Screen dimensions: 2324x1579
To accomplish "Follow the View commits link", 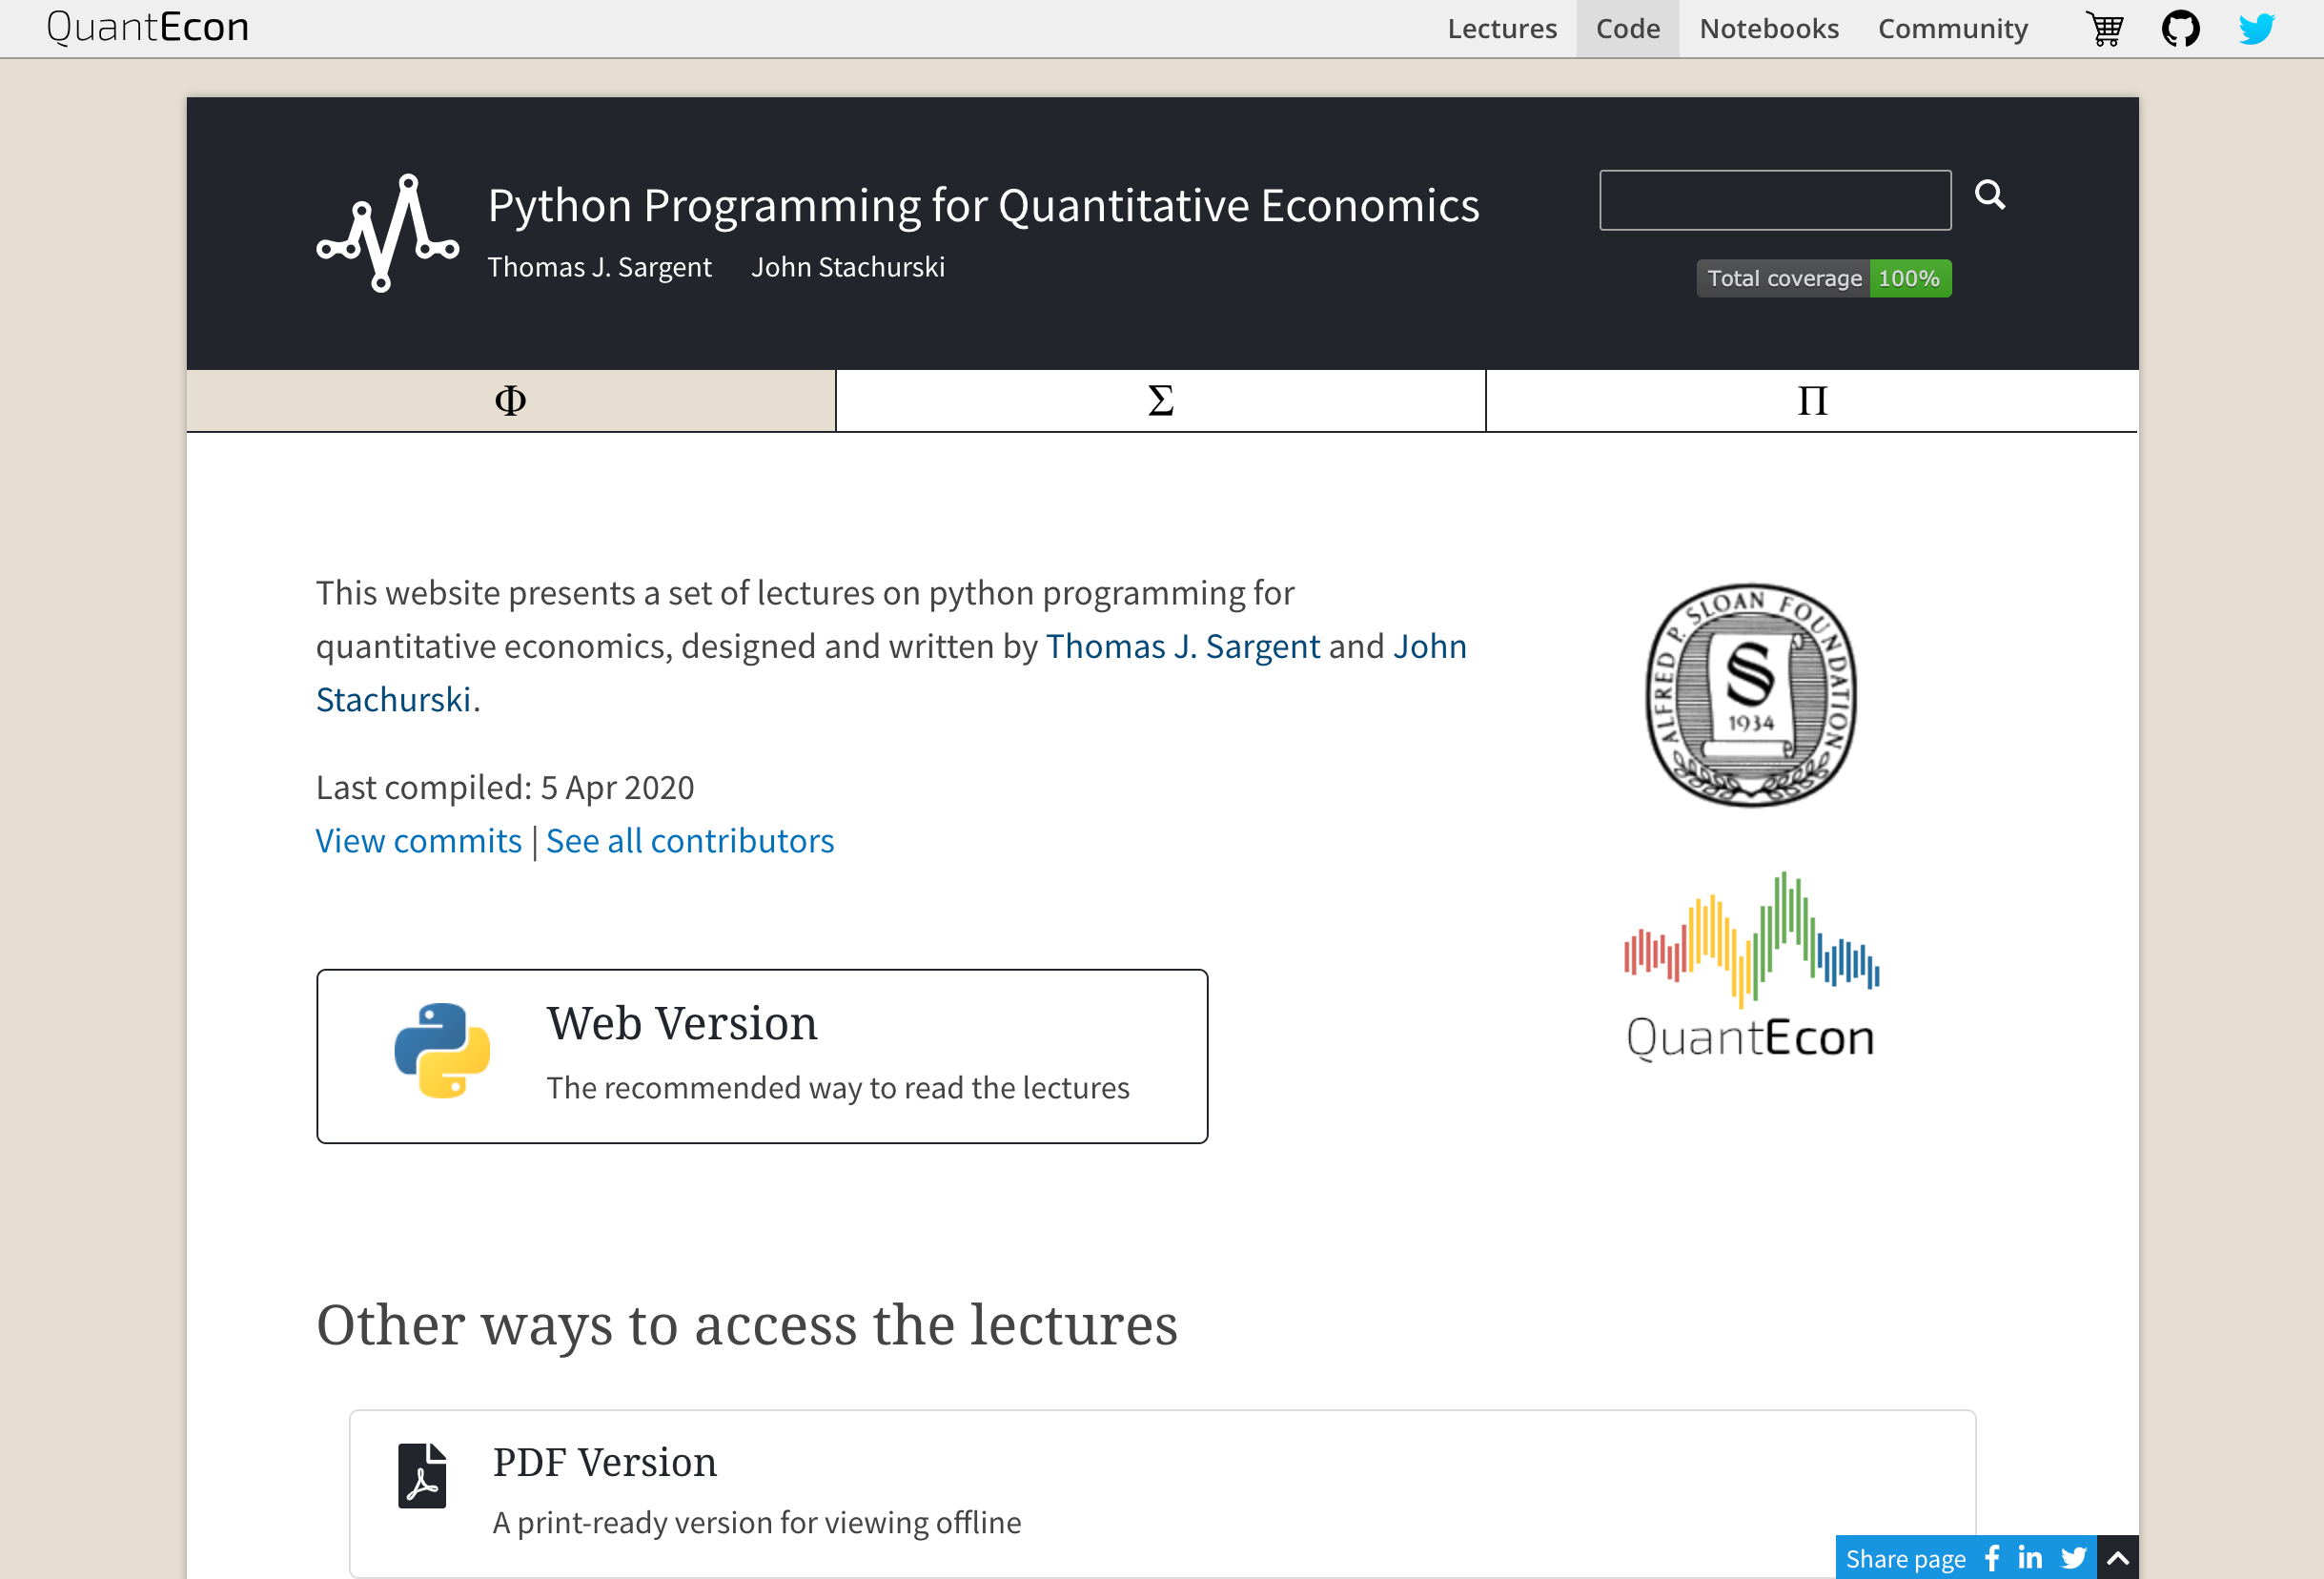I will [418, 841].
